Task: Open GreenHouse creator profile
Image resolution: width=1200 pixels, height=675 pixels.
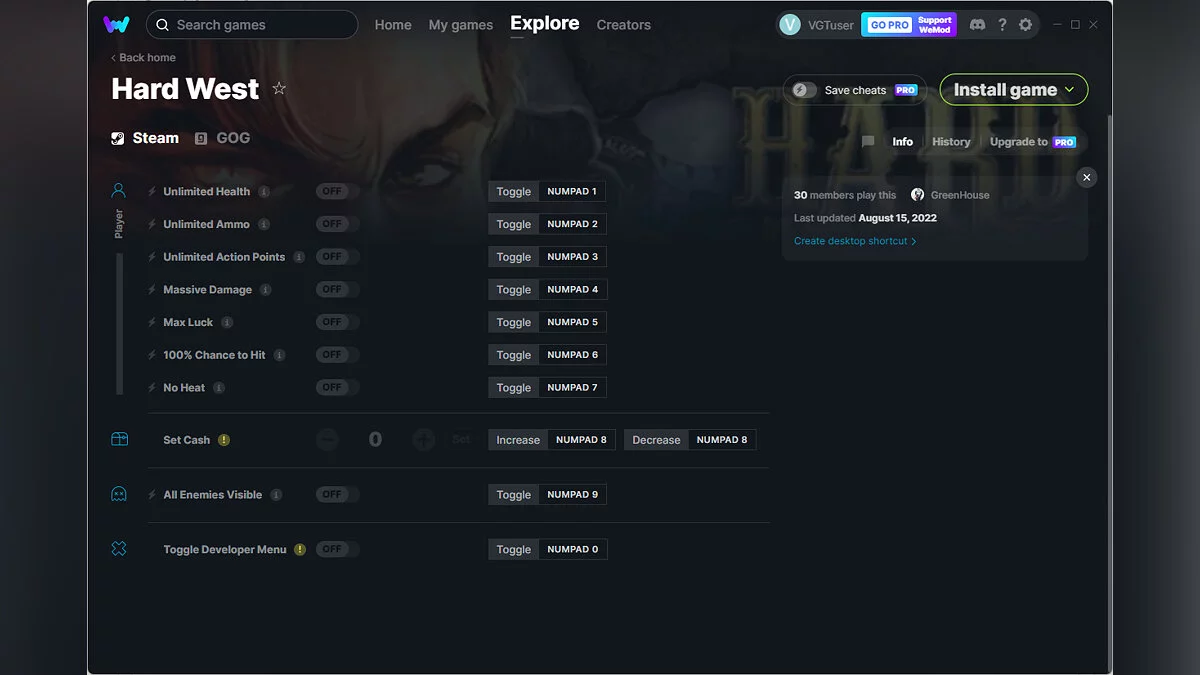Action: coord(950,195)
